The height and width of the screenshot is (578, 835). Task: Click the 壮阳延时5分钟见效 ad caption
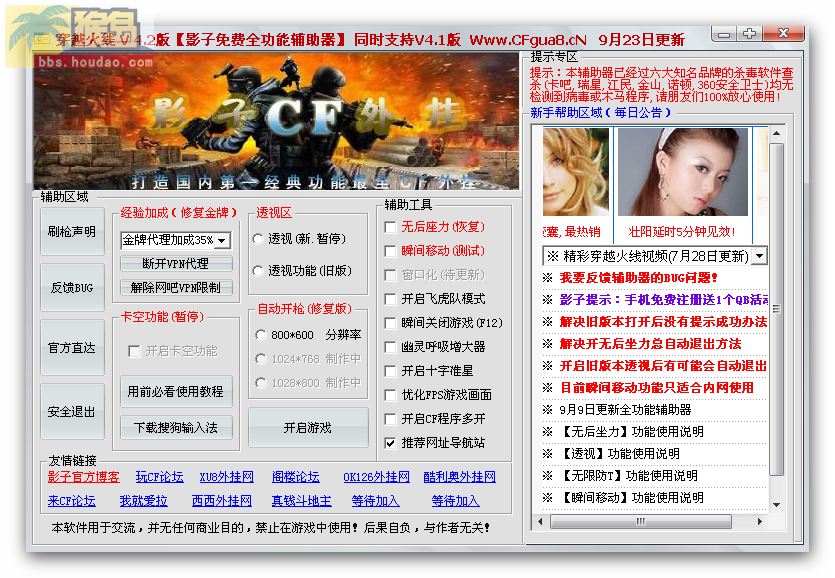pyautogui.click(x=682, y=232)
